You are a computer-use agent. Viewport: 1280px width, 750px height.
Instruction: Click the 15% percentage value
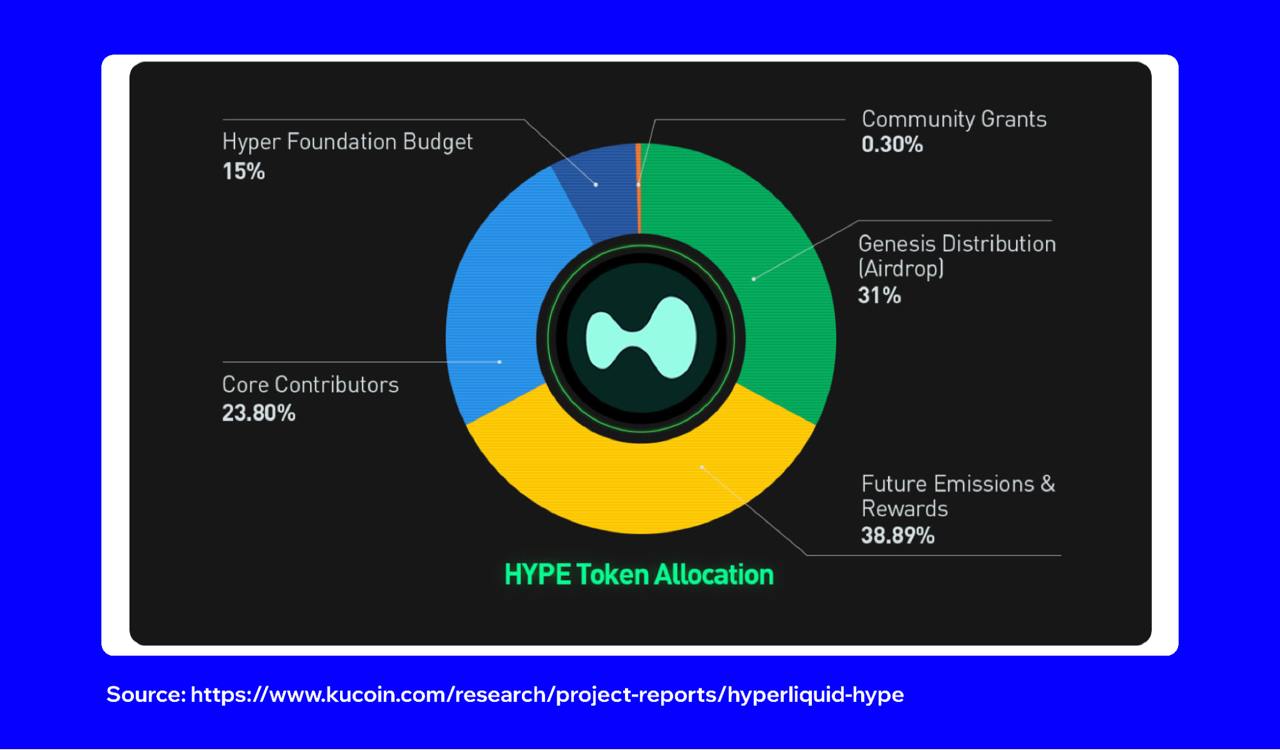pos(243,171)
